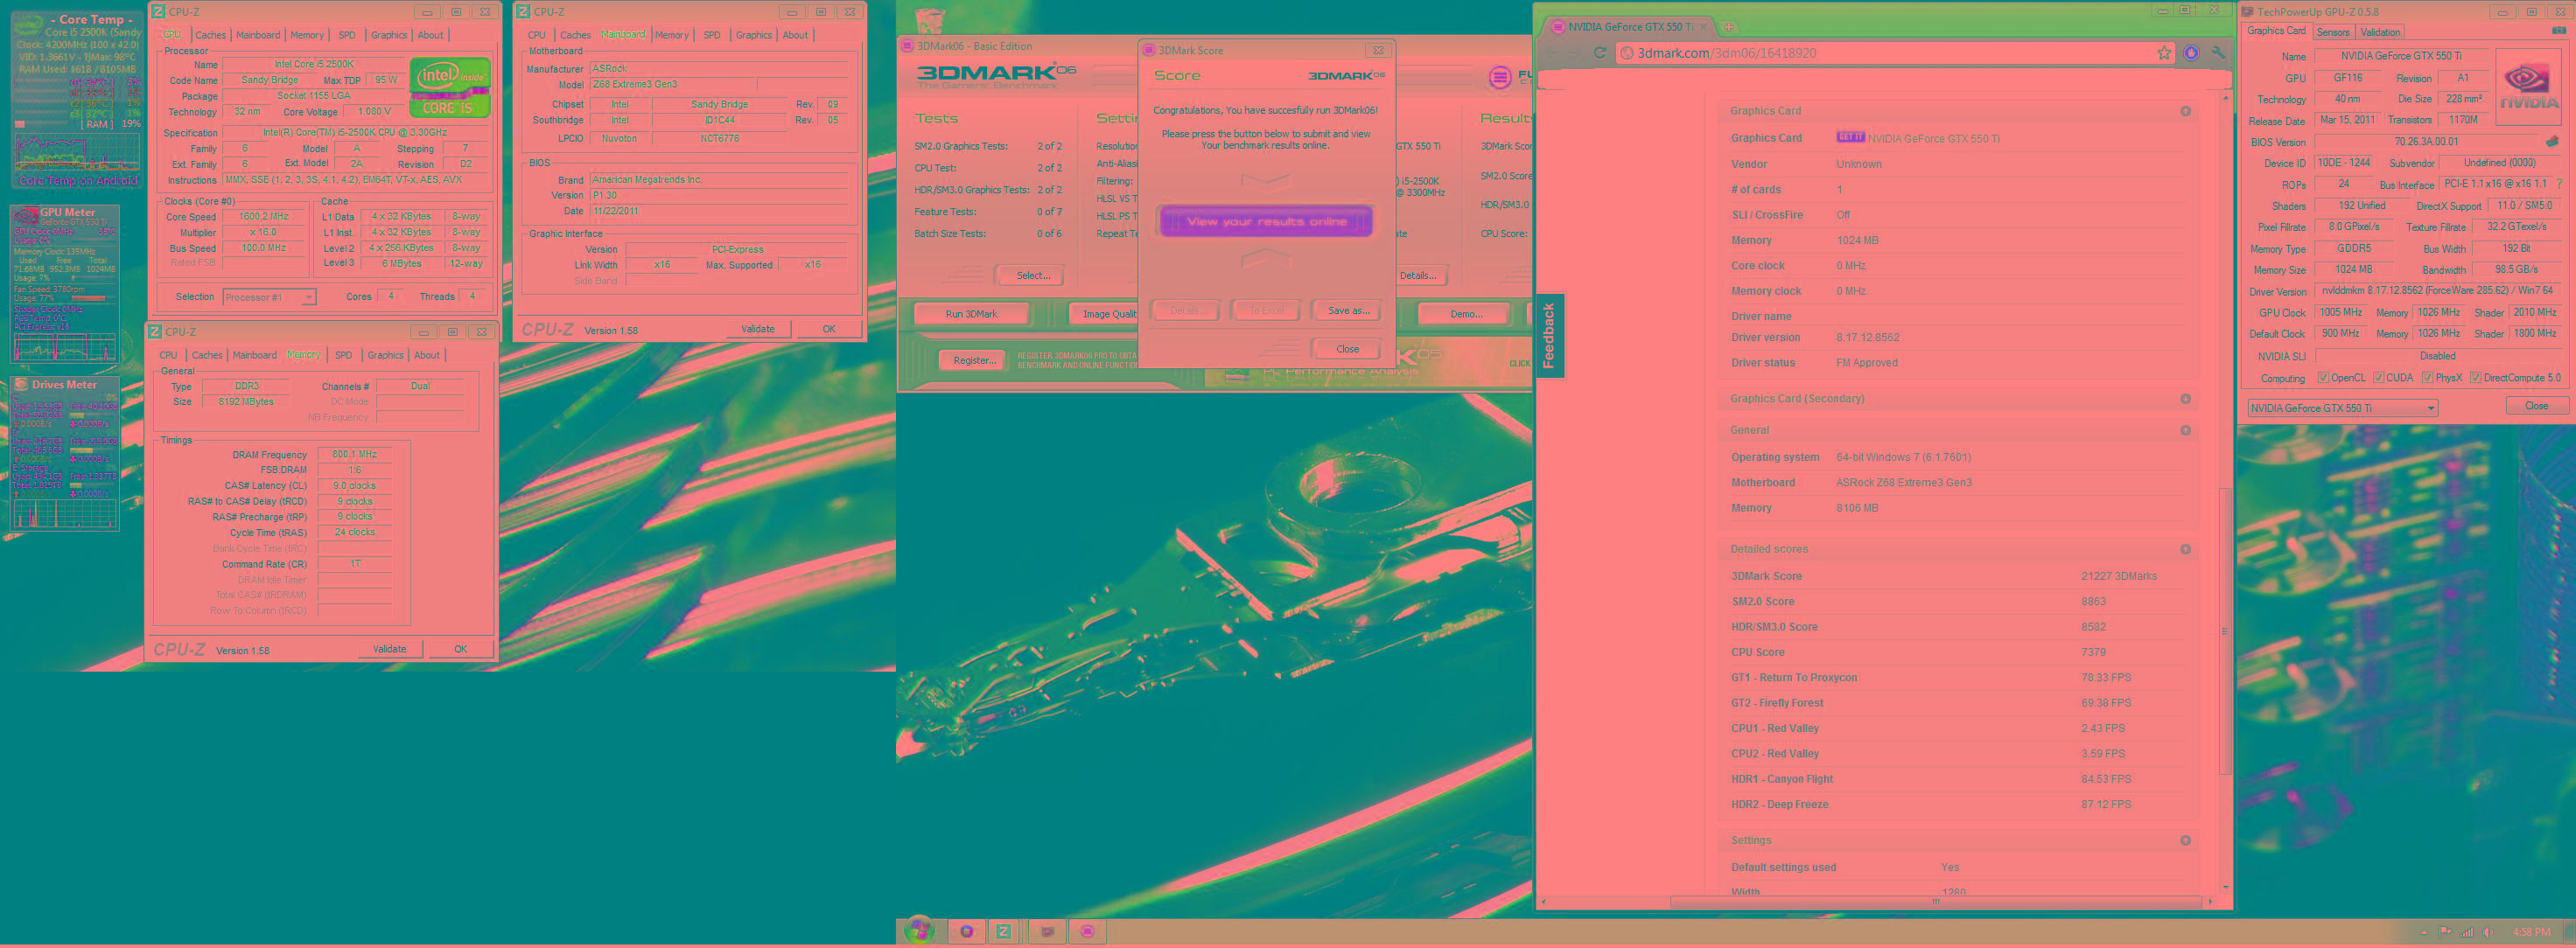2576x948 pixels.
Task: Click CPU-Z icon in the taskbar
Action: click(1004, 931)
